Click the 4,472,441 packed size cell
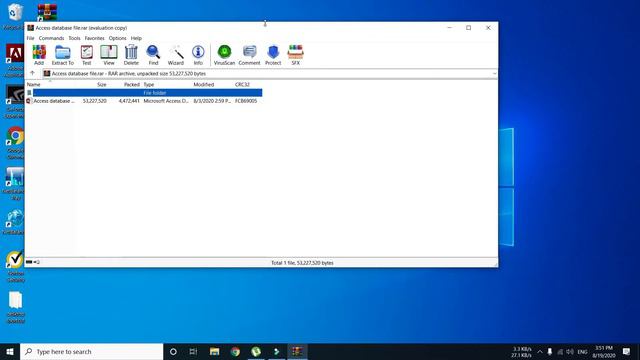This screenshot has width=640, height=360. point(129,101)
